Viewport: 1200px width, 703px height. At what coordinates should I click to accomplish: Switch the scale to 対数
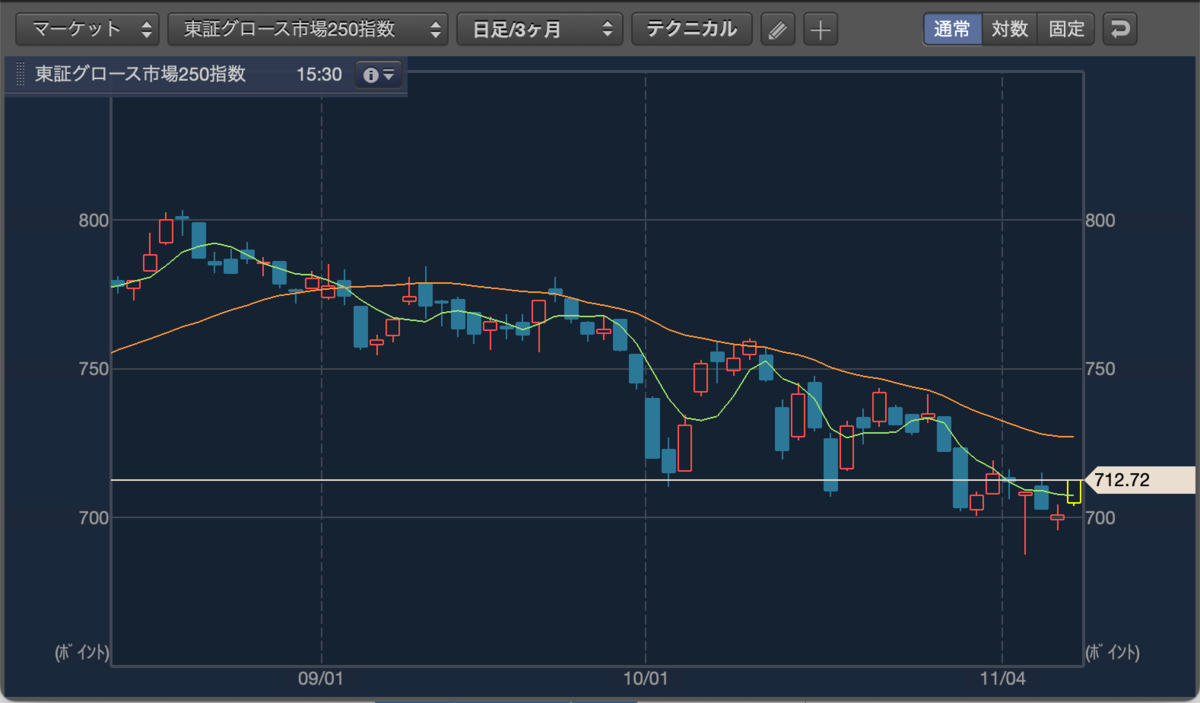click(x=1010, y=29)
